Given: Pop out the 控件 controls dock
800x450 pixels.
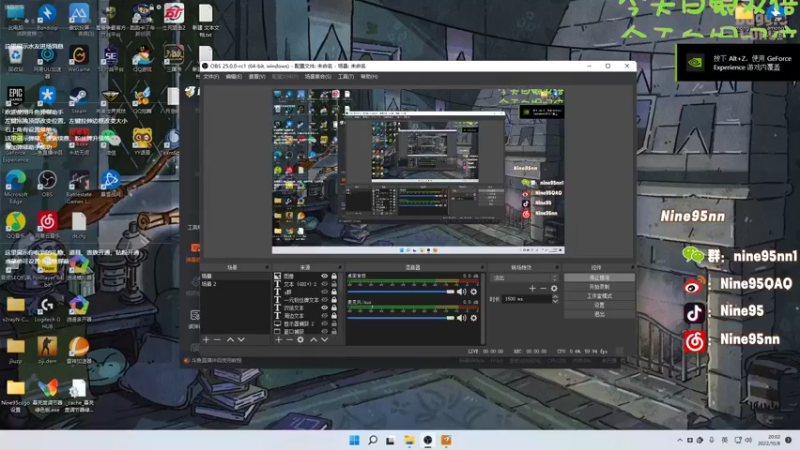Looking at the screenshot, I should click(x=632, y=267).
